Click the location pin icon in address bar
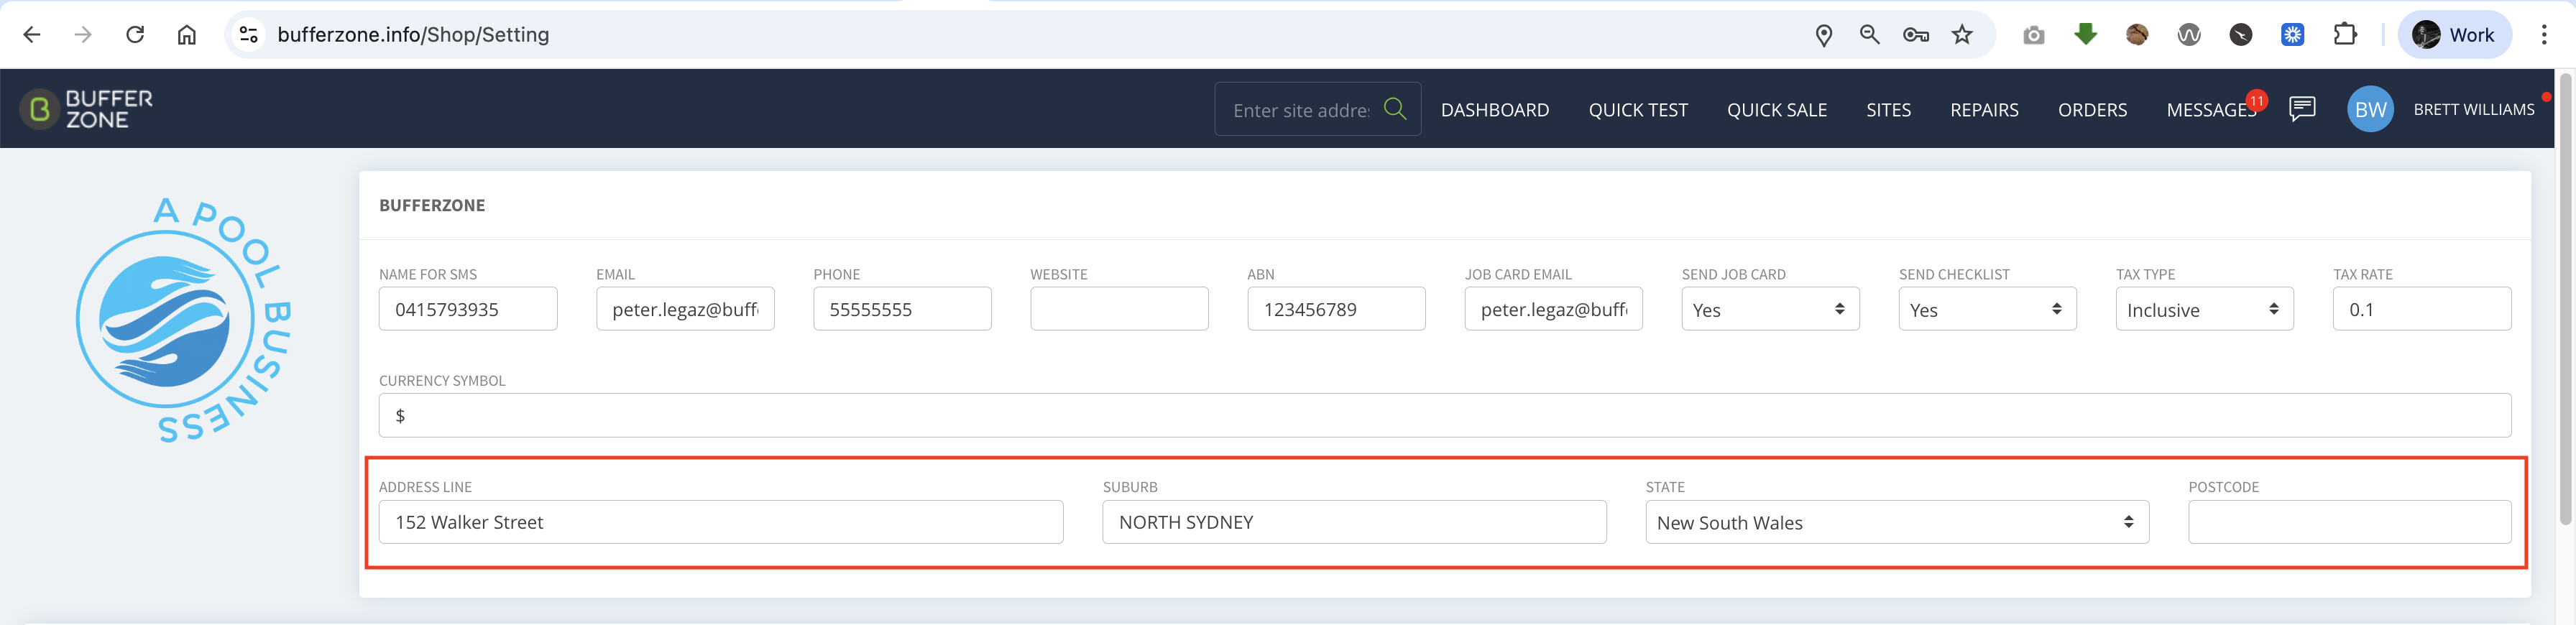2576x625 pixels. coord(1823,35)
